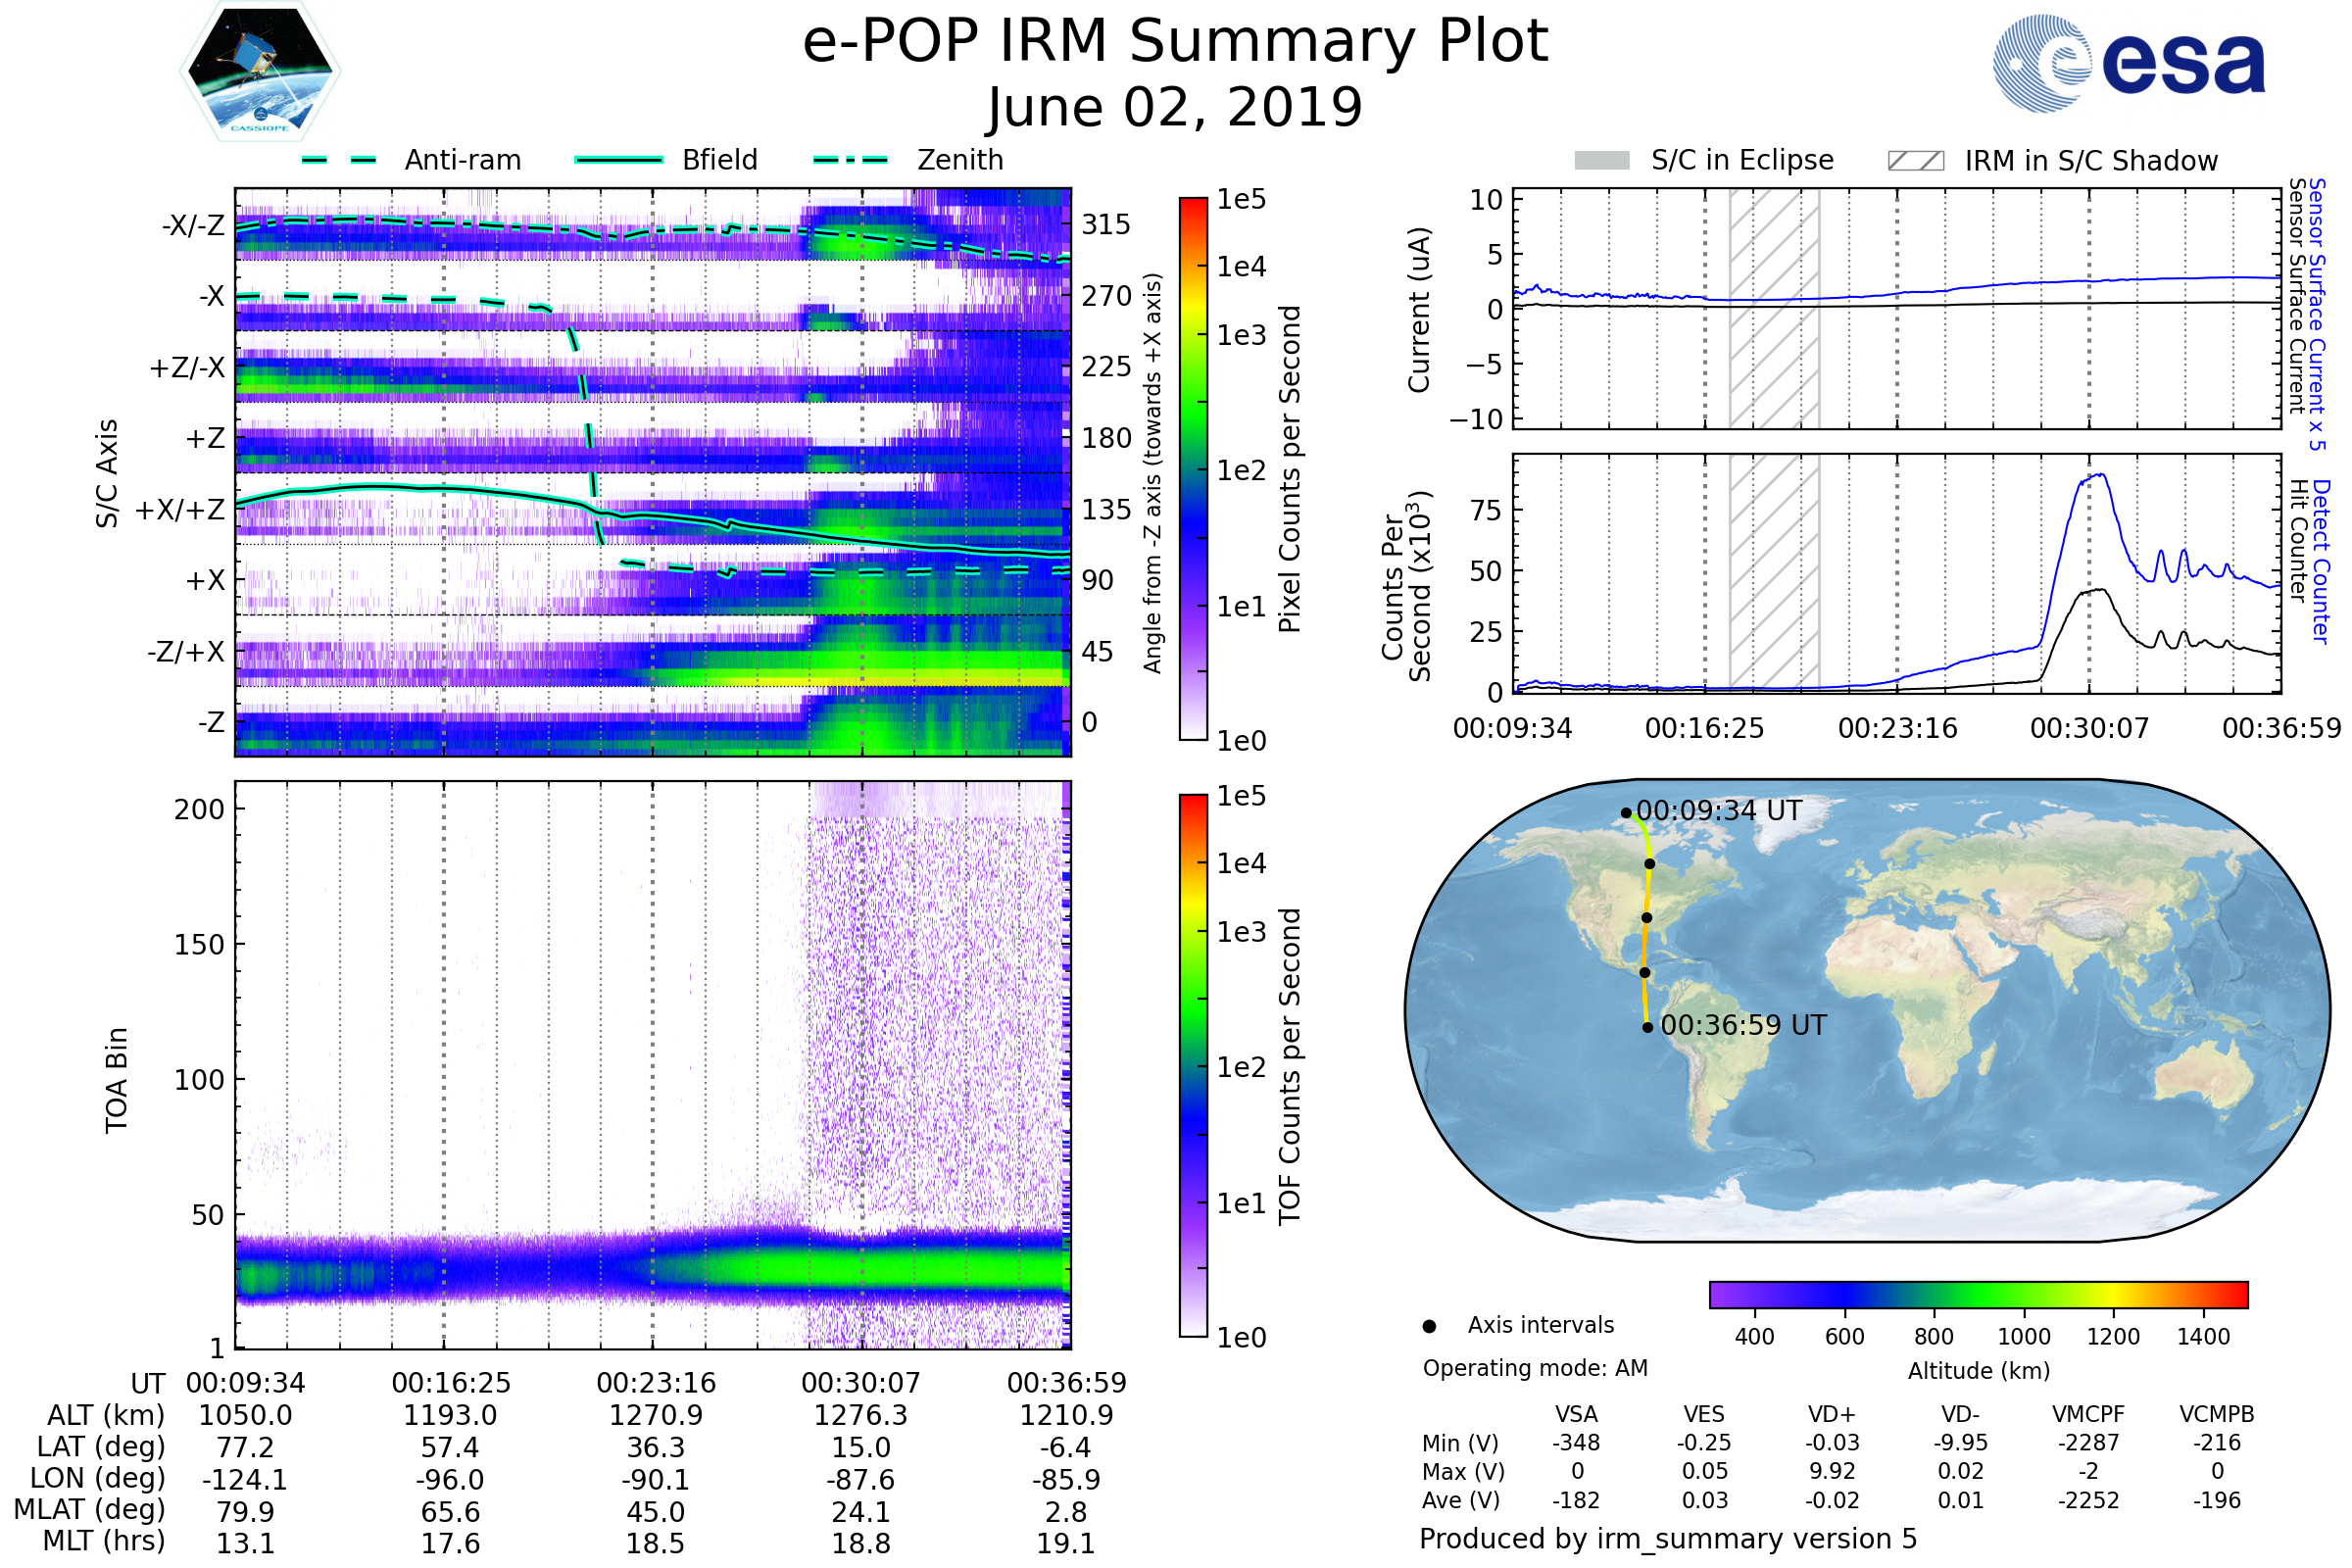Viewport: 2352px width, 1568px height.
Task: Click the Anti-ram dashed line legend marker
Action: click(339, 160)
